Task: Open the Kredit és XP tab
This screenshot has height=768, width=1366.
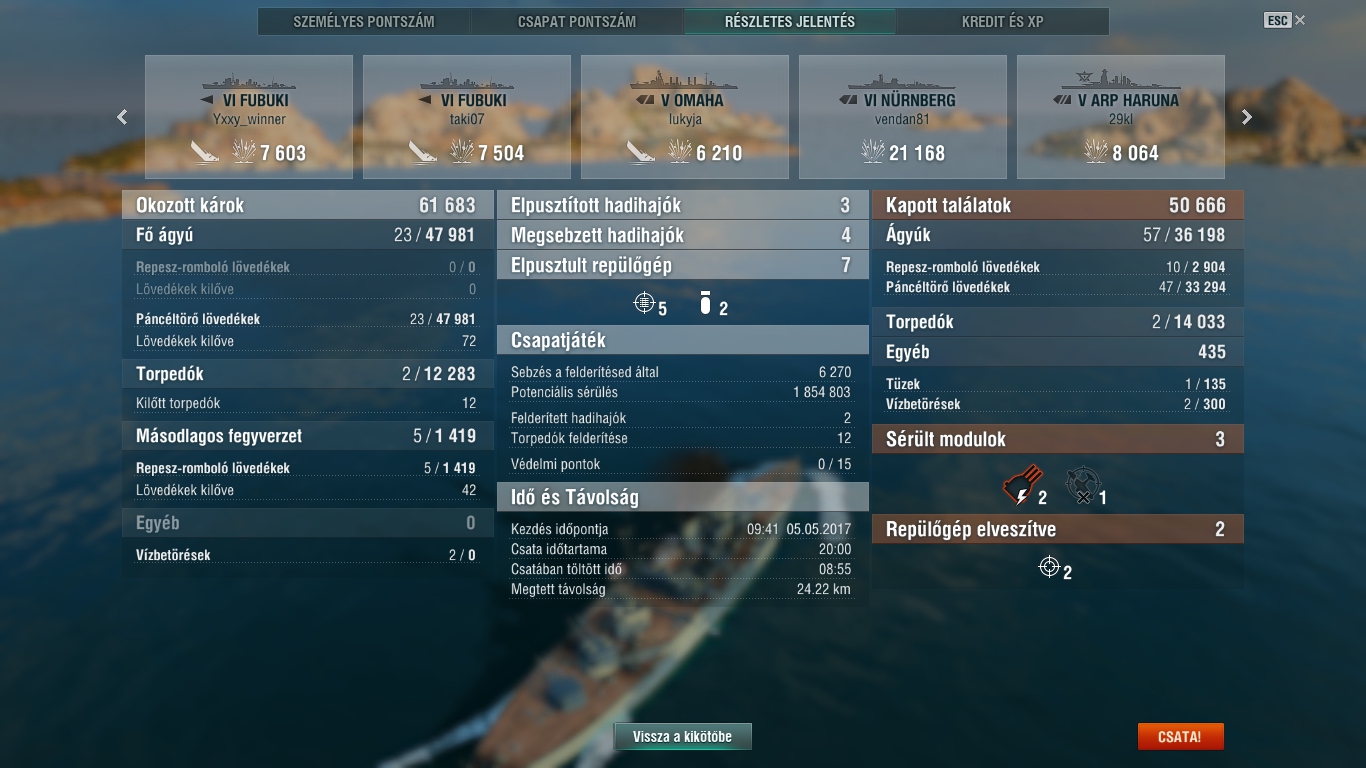Action: [1003, 21]
